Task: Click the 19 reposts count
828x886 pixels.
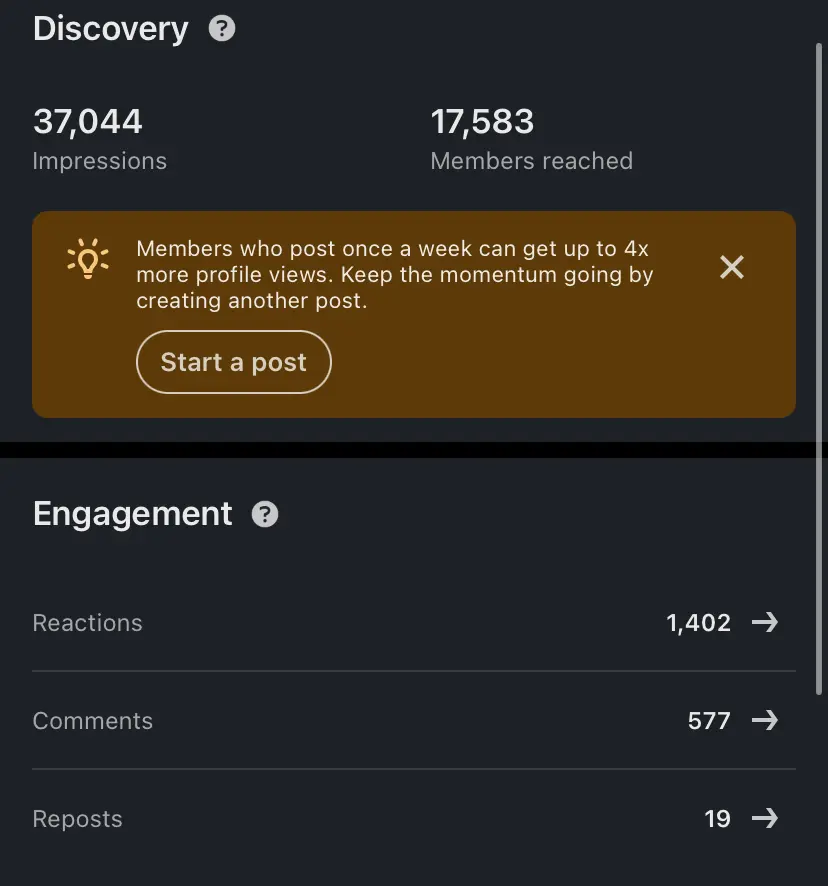Action: [x=718, y=818]
